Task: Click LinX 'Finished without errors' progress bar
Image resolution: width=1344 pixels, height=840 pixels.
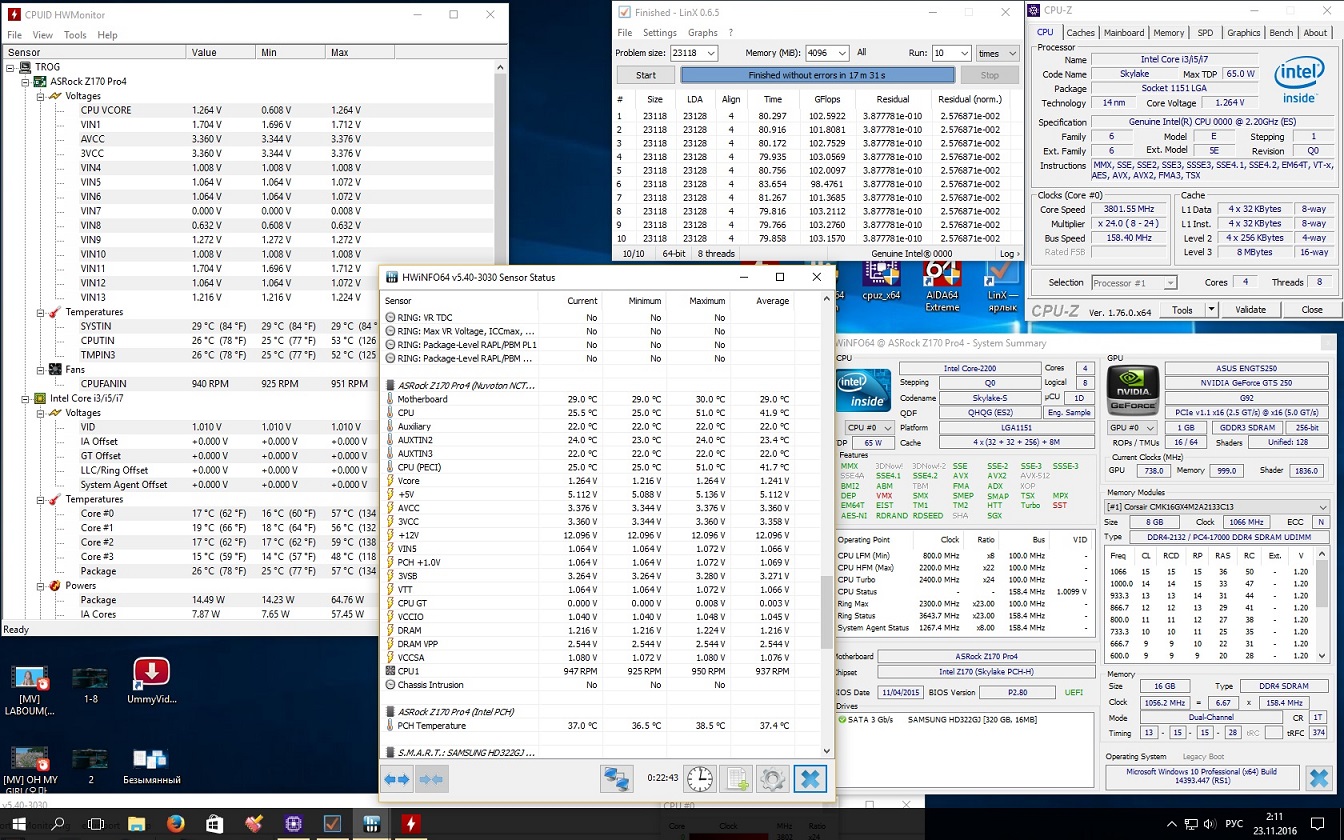Action: click(817, 75)
